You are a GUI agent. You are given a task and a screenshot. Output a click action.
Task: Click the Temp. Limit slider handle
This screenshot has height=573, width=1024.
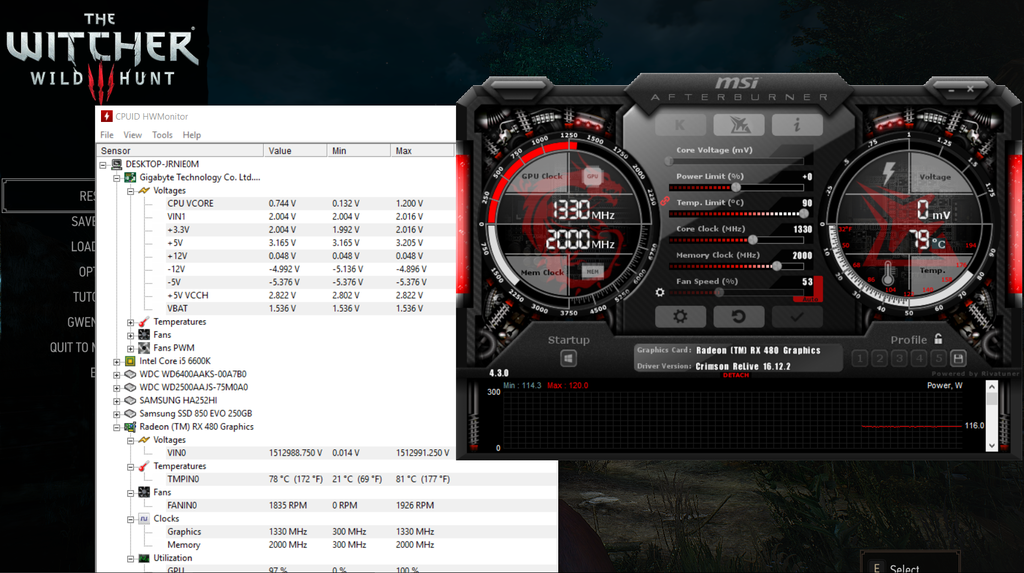803,214
